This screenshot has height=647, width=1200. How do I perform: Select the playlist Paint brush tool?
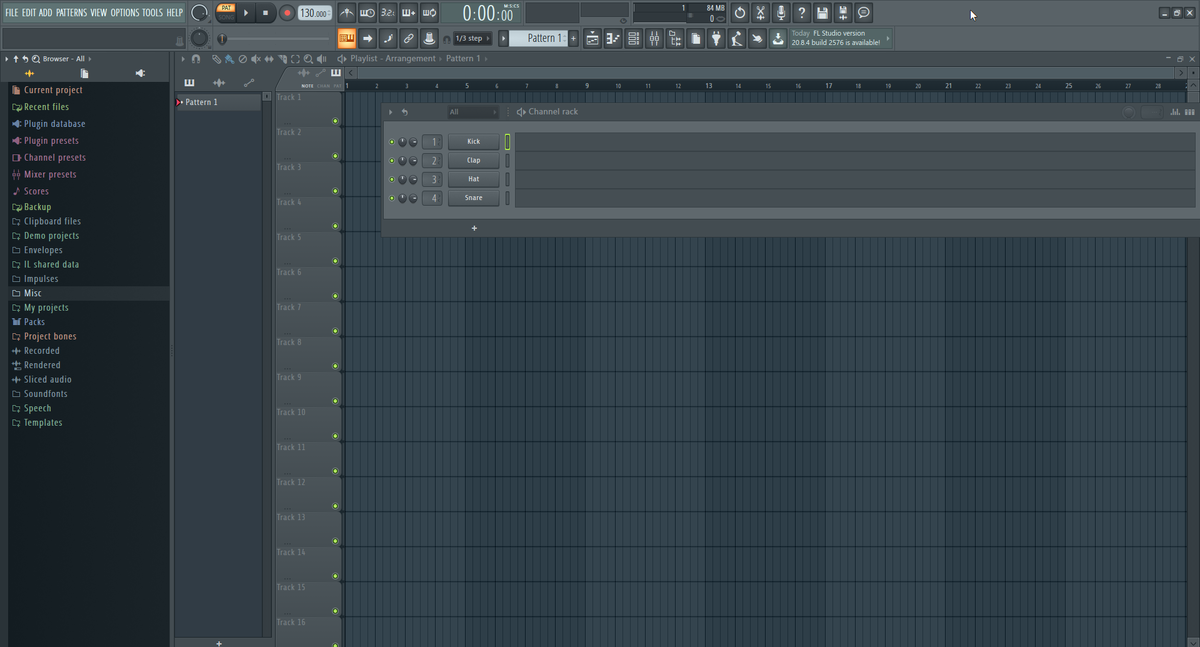(229, 59)
